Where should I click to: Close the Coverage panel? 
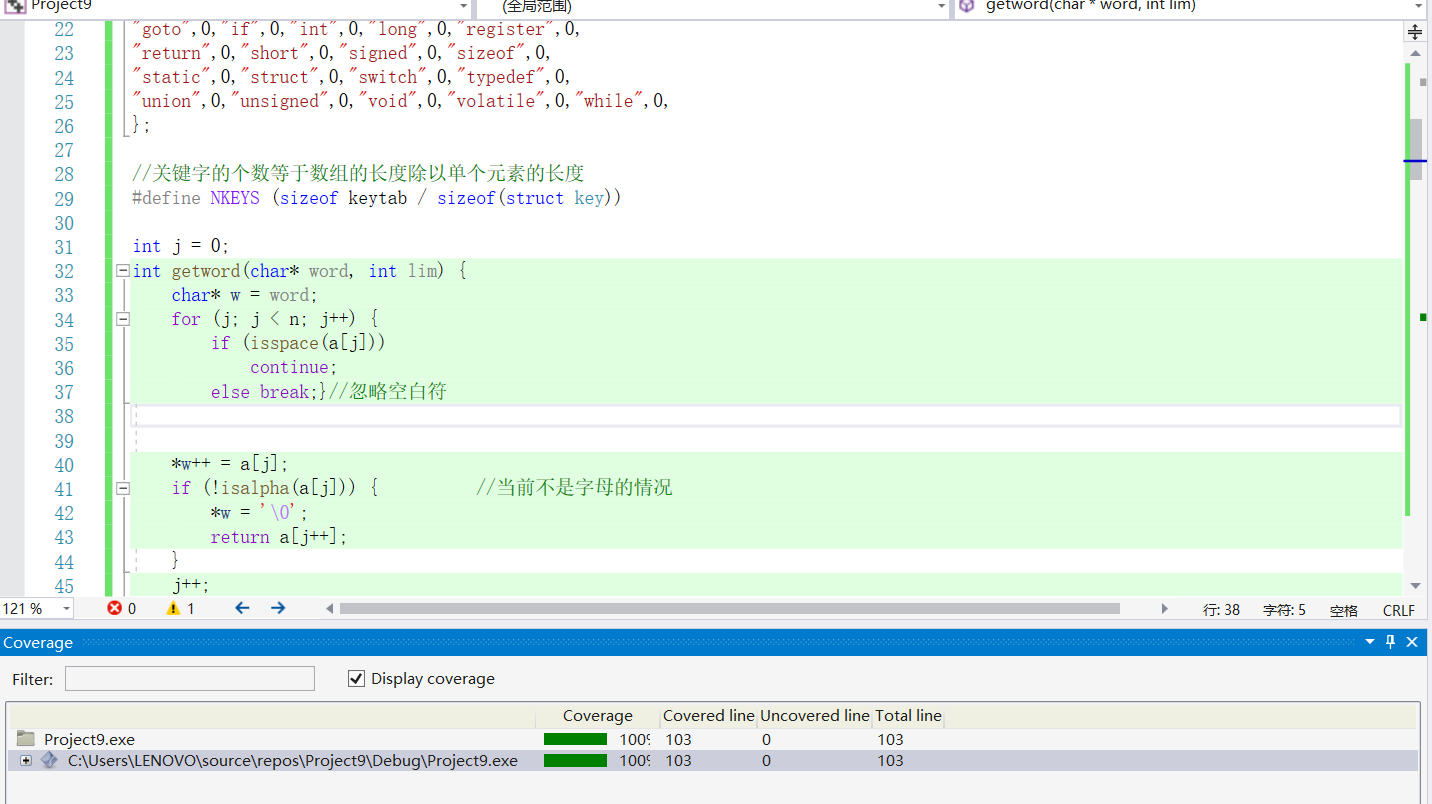point(1412,642)
